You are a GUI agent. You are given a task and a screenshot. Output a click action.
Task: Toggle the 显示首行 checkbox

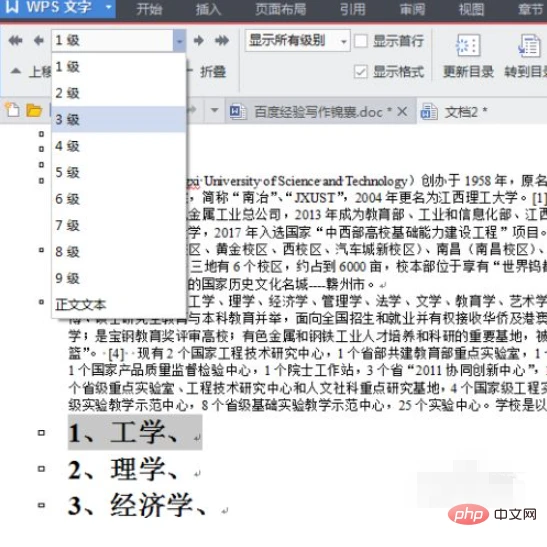click(361, 41)
